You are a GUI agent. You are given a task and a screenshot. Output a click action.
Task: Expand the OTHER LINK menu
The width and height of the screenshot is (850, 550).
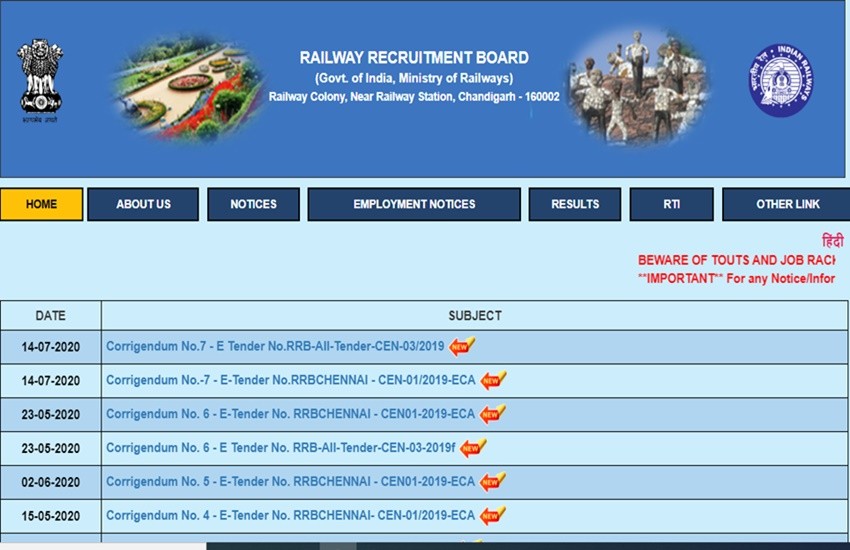point(786,204)
